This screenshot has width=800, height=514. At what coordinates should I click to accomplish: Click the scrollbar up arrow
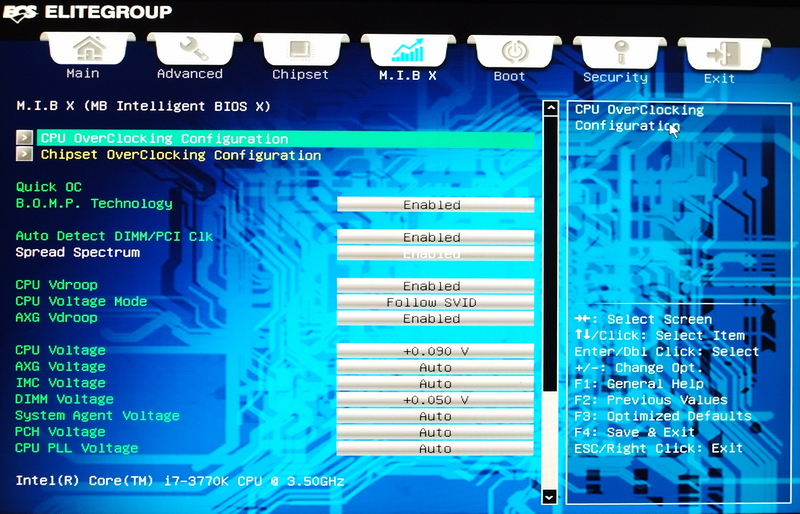click(550, 108)
